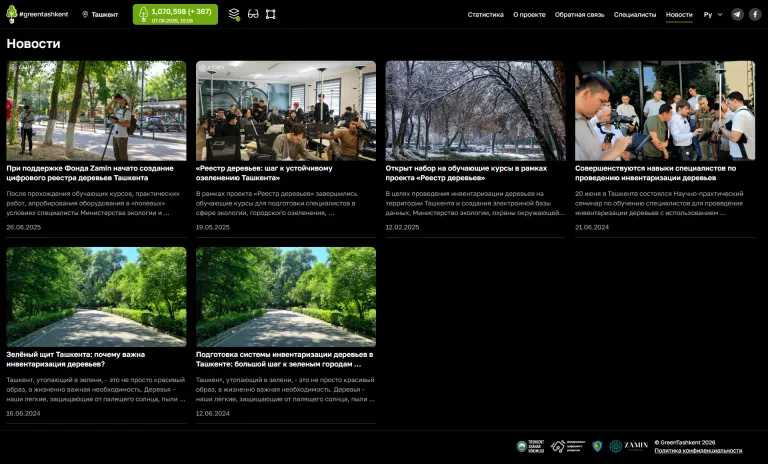Open Политика конфиденциальности link
Image resolution: width=768 pixels, height=464 pixels.
click(x=698, y=450)
